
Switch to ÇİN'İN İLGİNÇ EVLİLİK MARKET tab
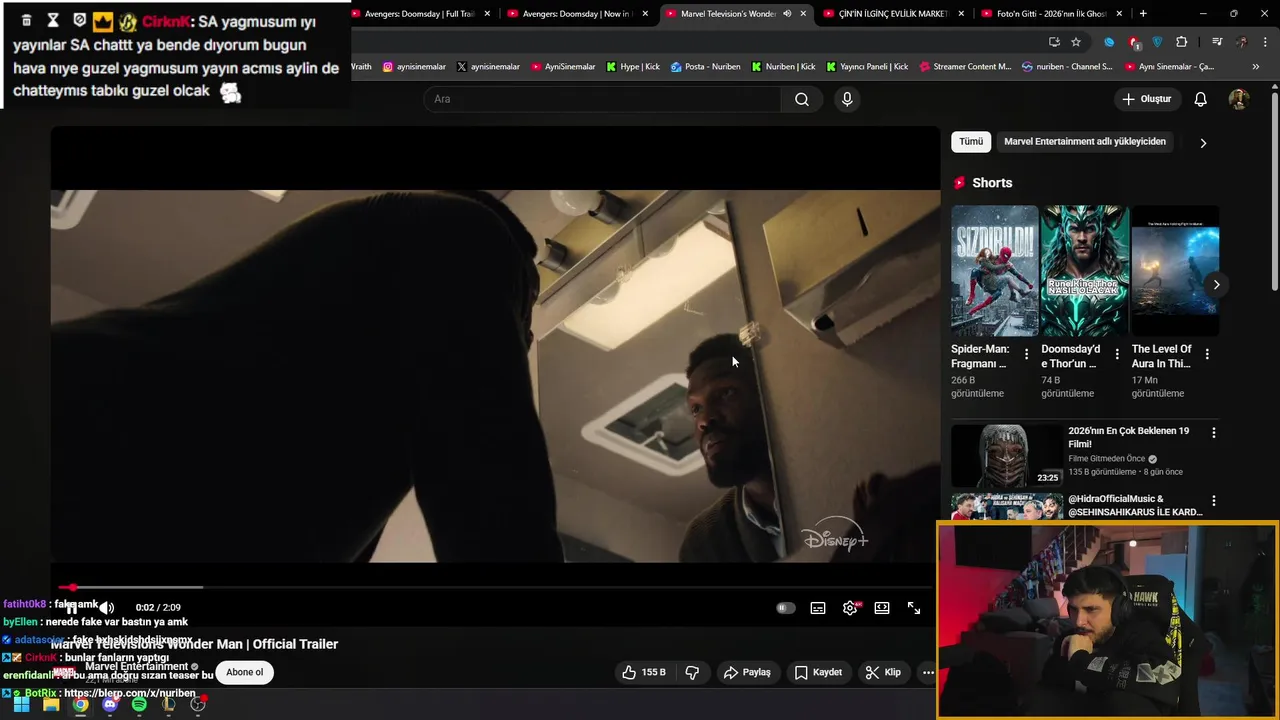coord(893,14)
